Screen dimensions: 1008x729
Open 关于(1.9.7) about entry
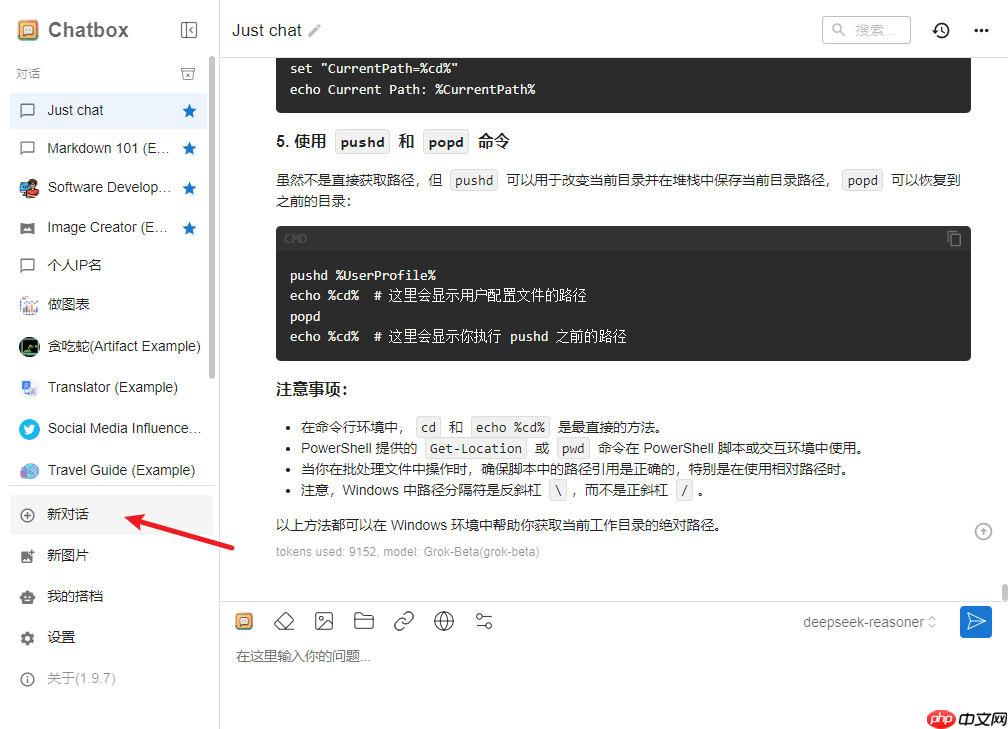[x=70, y=678]
